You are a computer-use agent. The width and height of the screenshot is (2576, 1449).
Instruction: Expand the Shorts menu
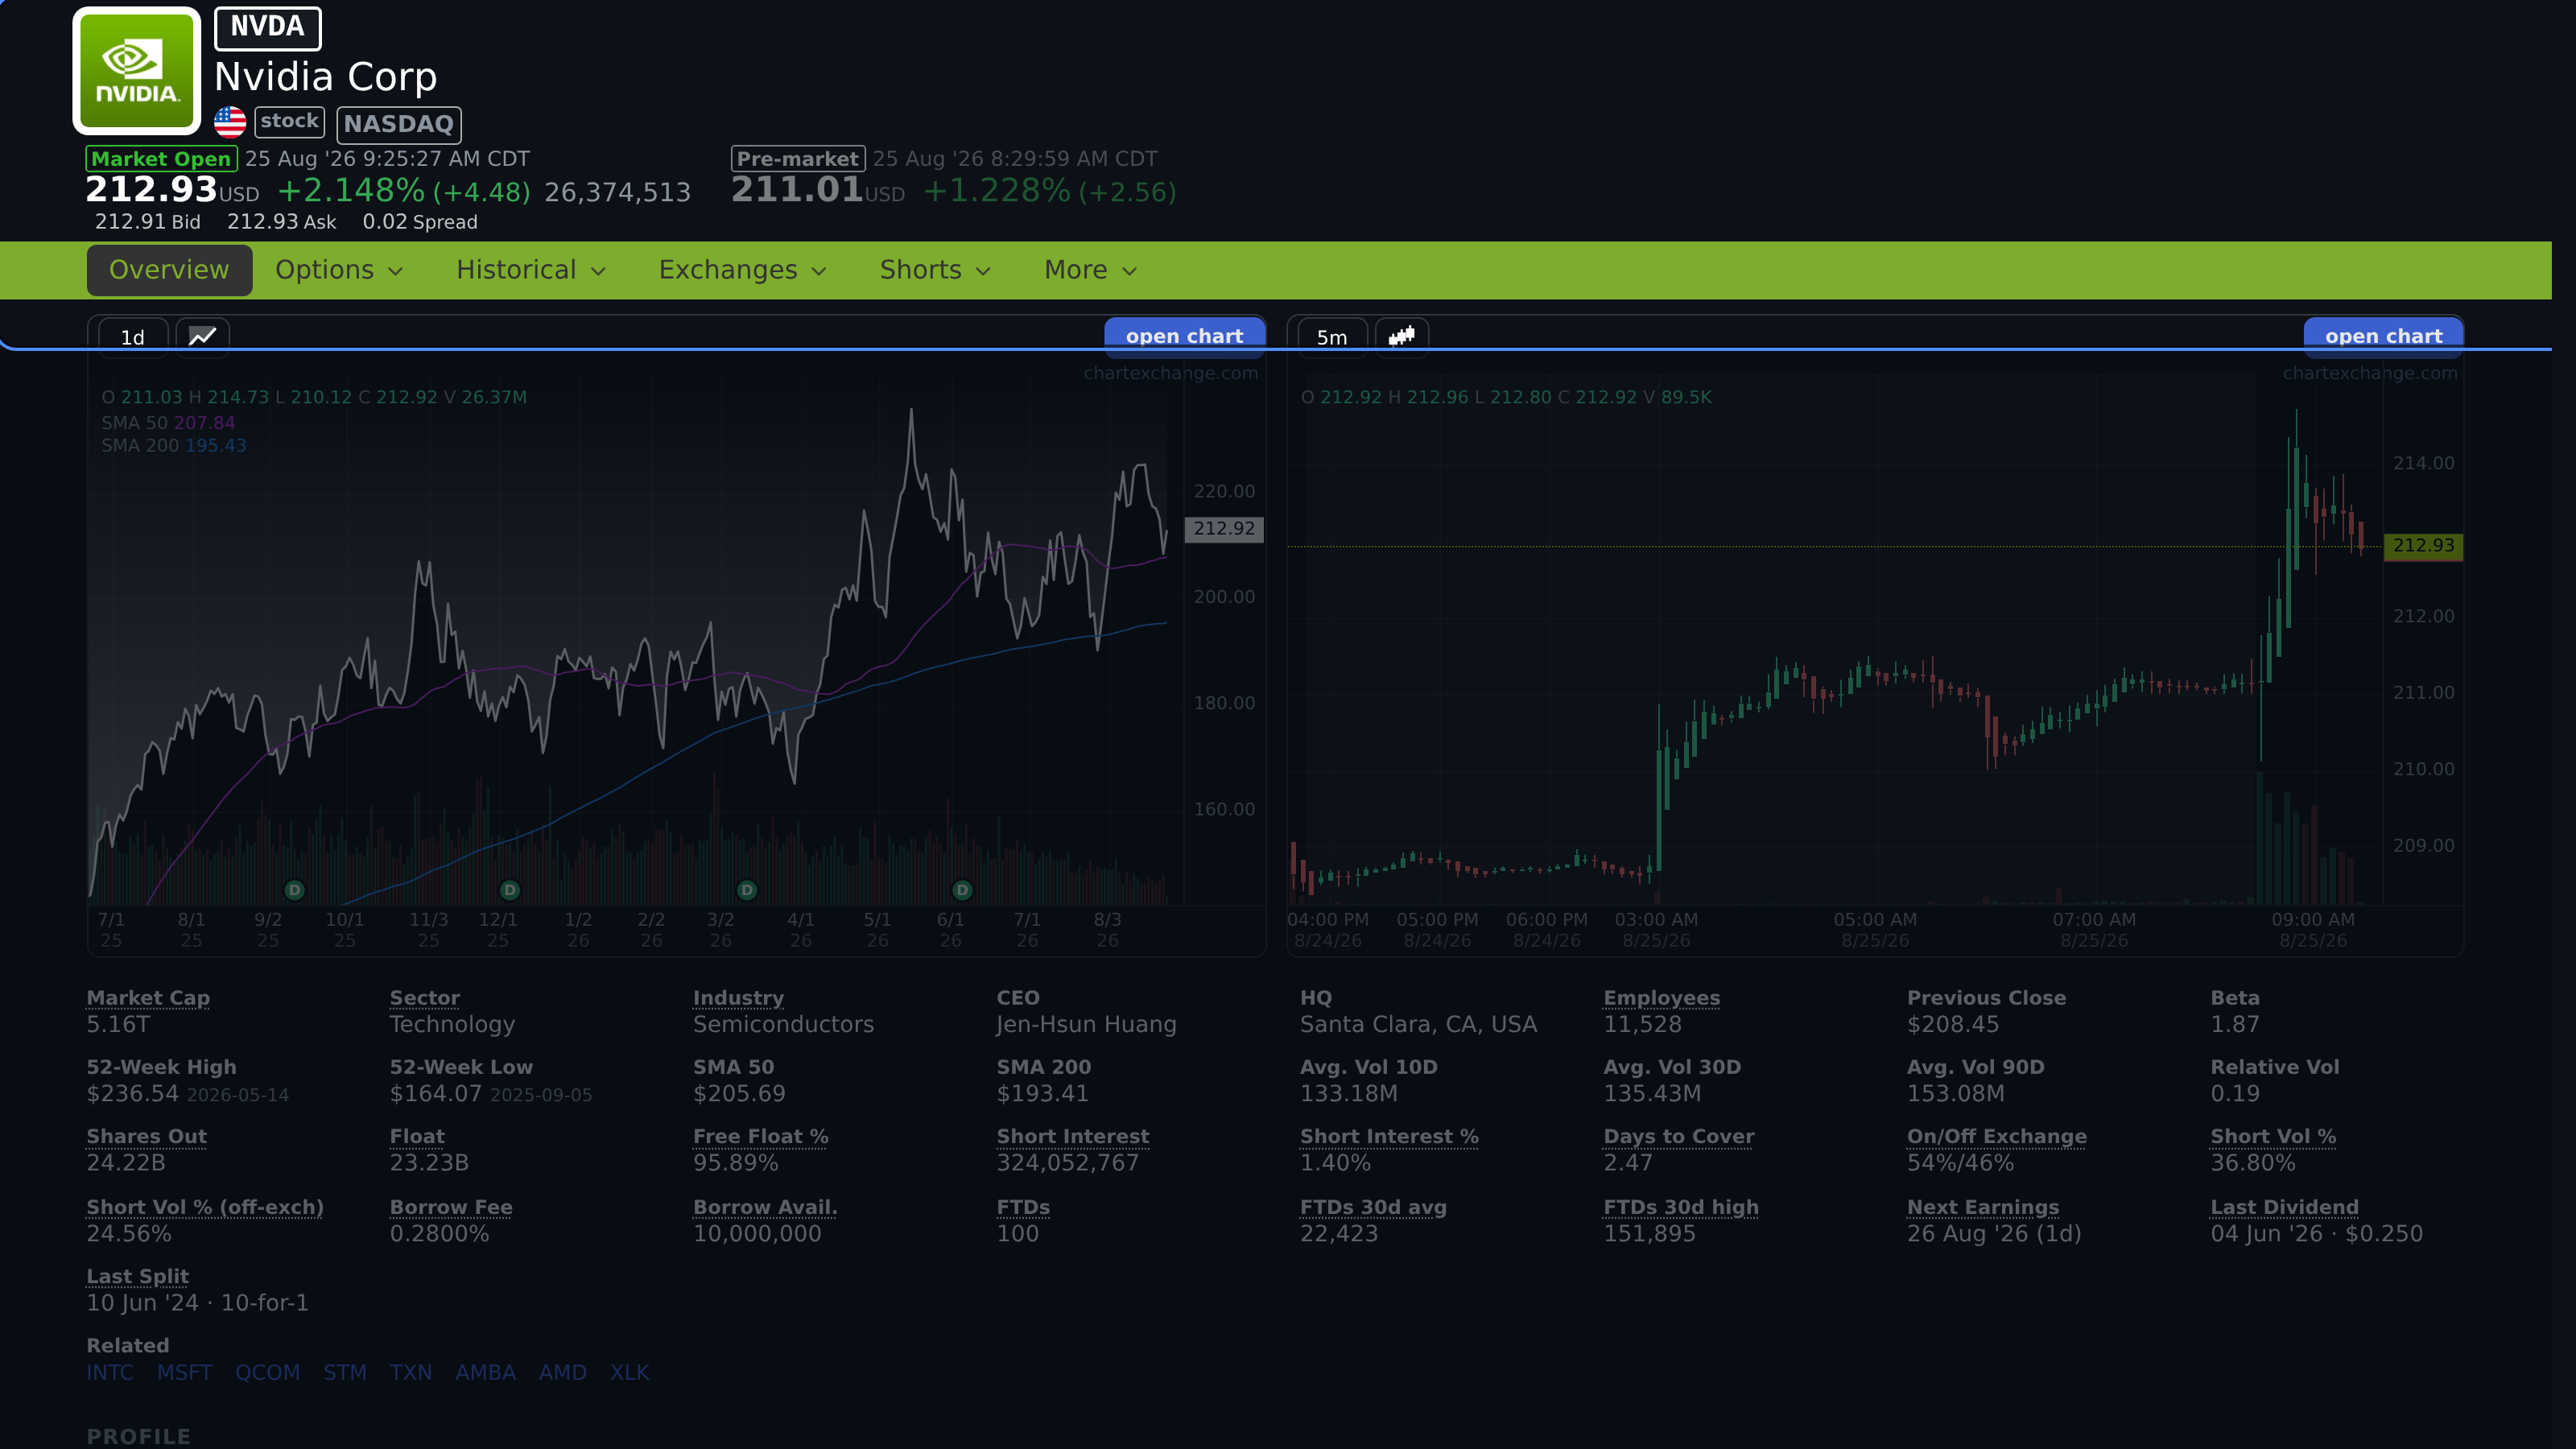point(935,270)
